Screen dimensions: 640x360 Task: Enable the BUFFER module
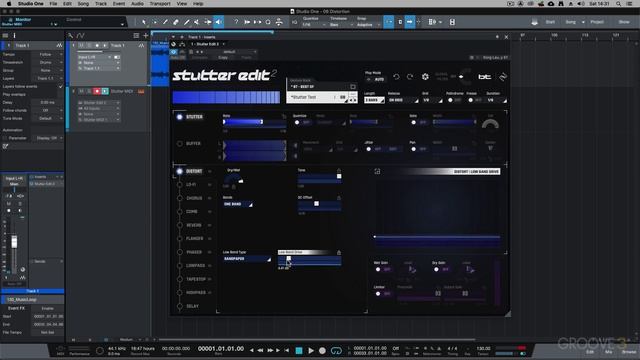[x=180, y=144]
